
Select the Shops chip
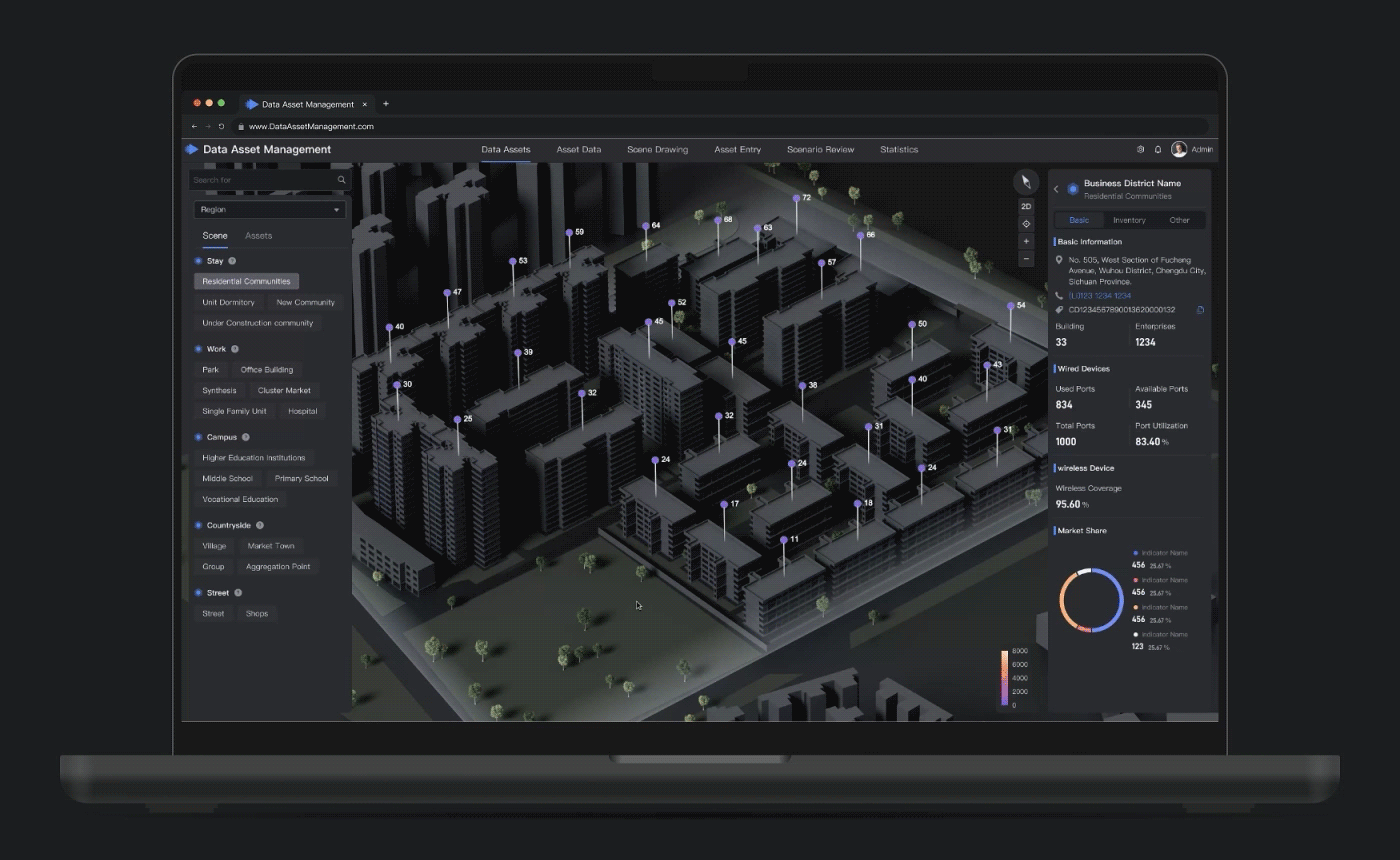pos(257,614)
